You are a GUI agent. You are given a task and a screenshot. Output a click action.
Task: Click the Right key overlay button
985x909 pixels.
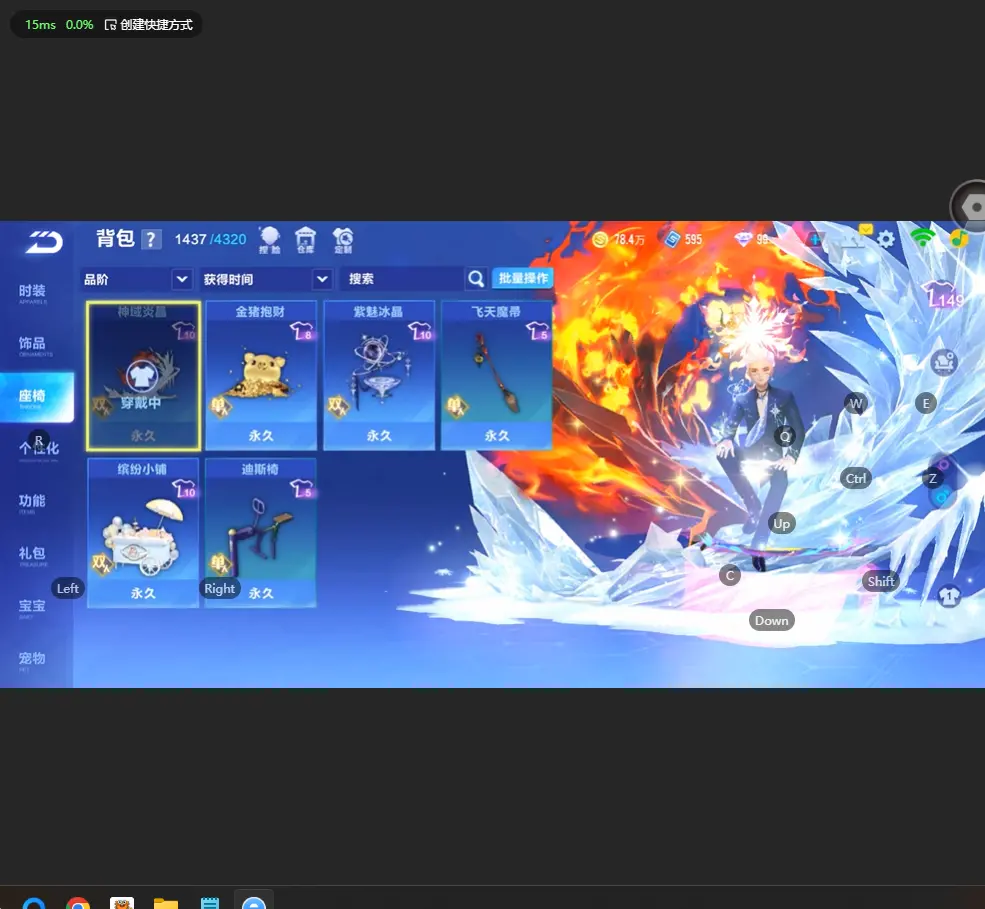point(219,589)
